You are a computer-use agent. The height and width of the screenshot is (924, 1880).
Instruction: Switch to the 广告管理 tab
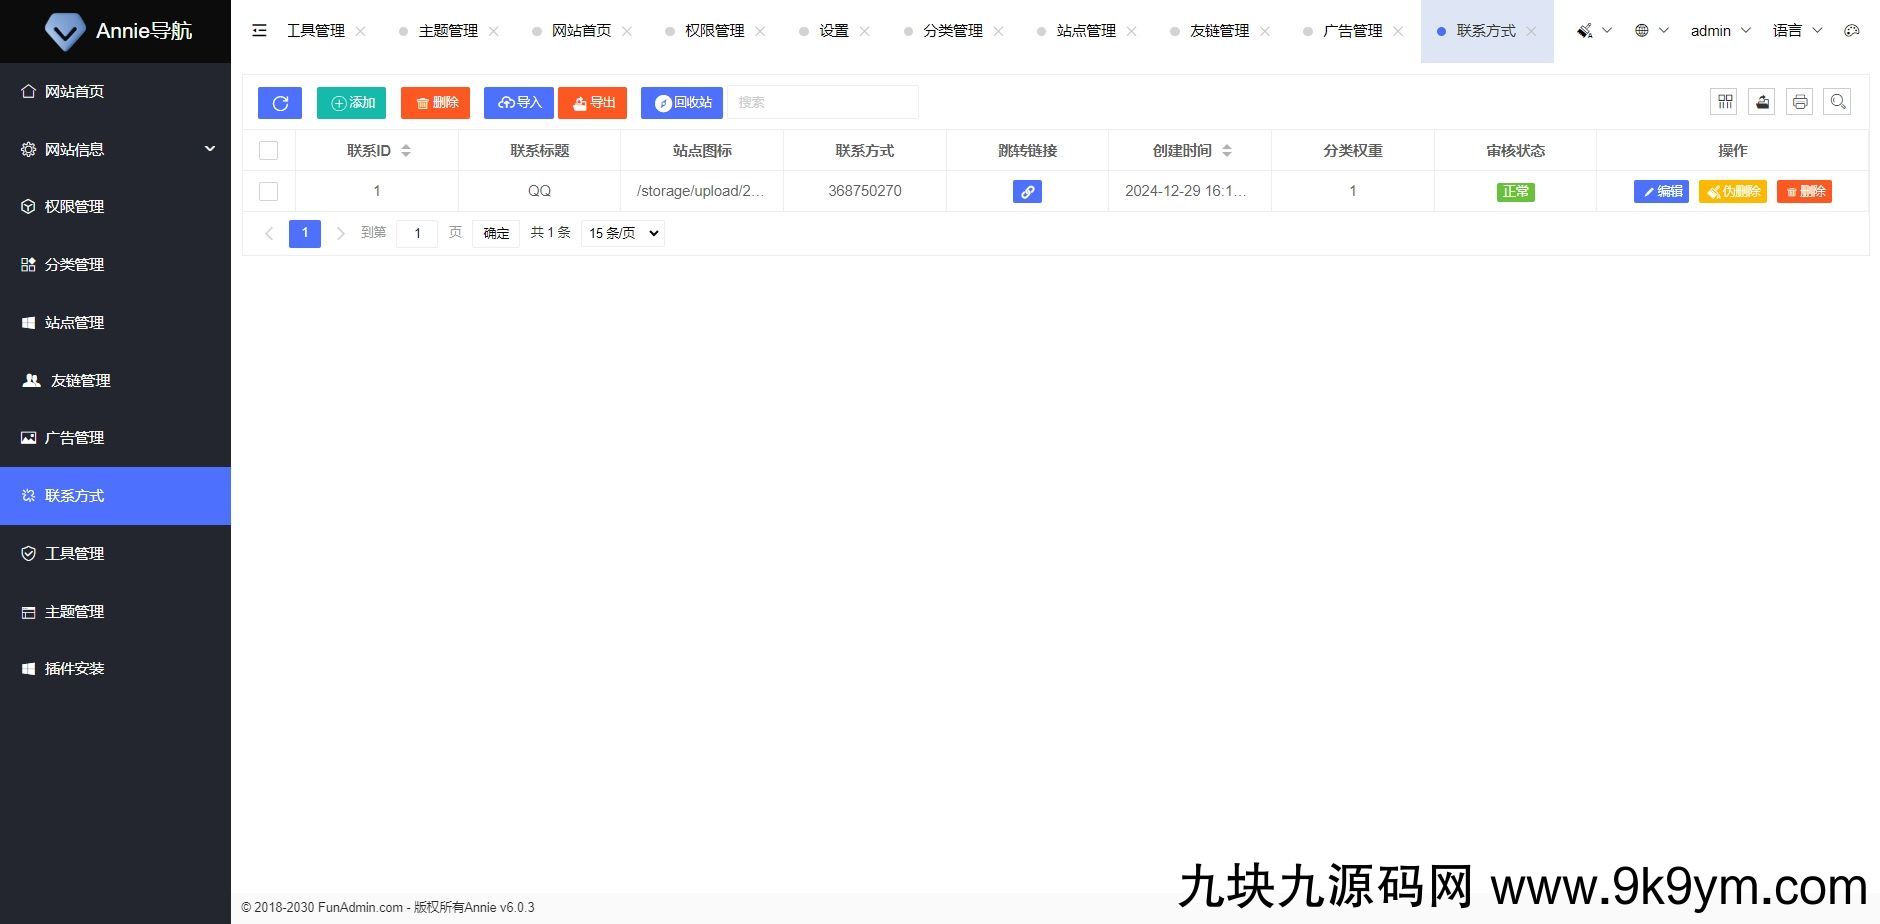1353,31
